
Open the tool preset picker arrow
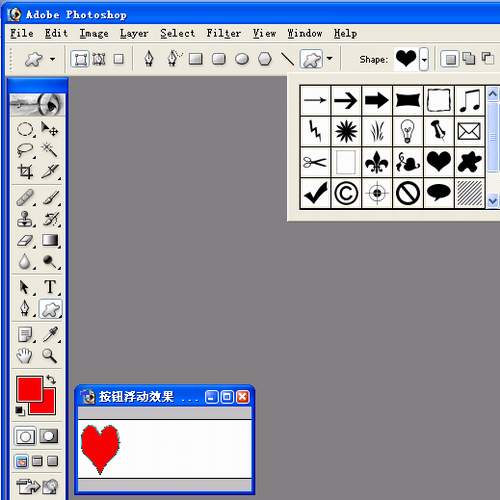pos(52,60)
